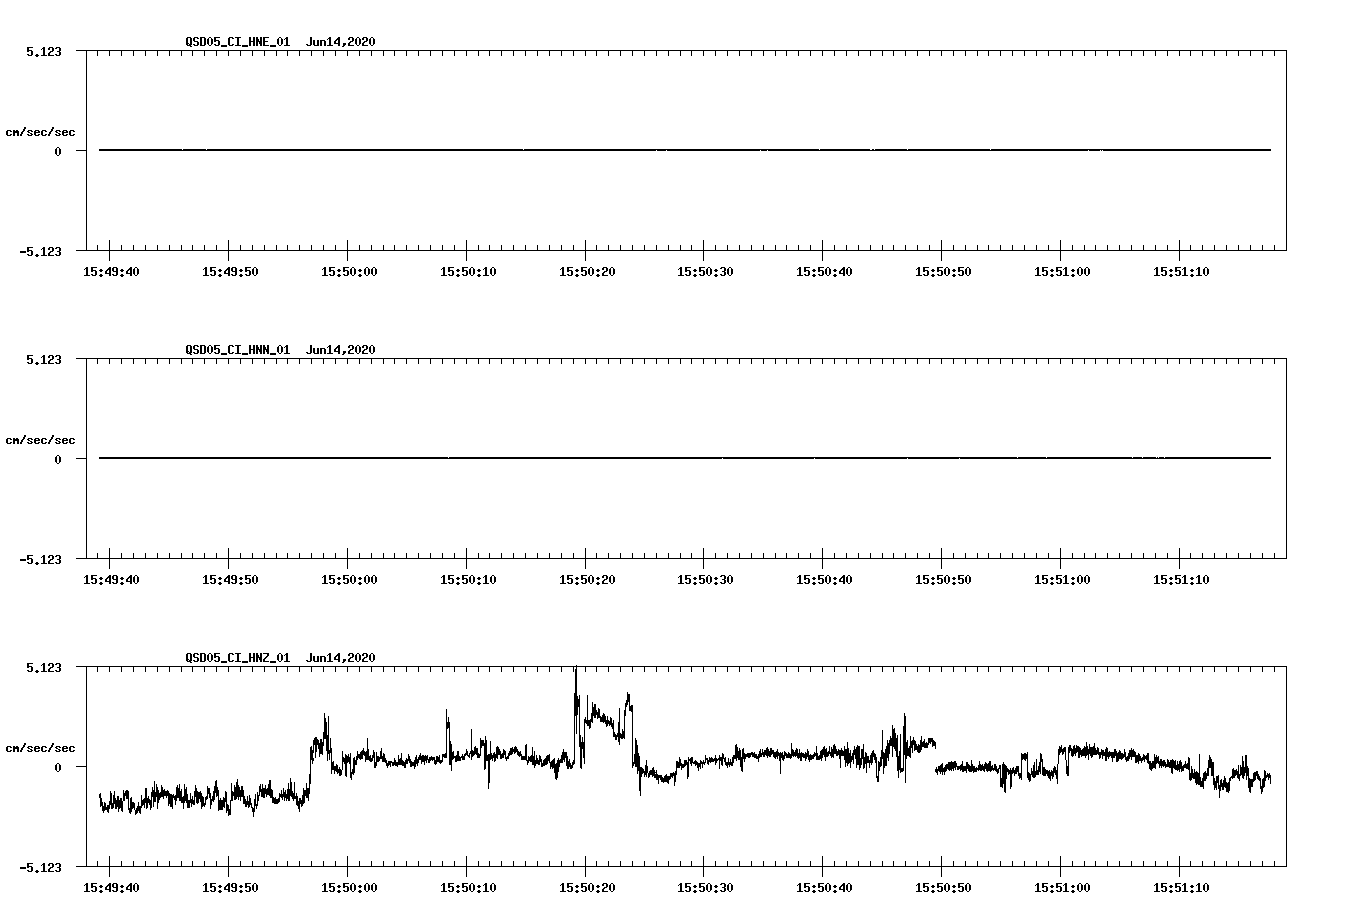Choose the 15:50:00 time label under HNZ plot
1358x924 pixels.
point(349,887)
